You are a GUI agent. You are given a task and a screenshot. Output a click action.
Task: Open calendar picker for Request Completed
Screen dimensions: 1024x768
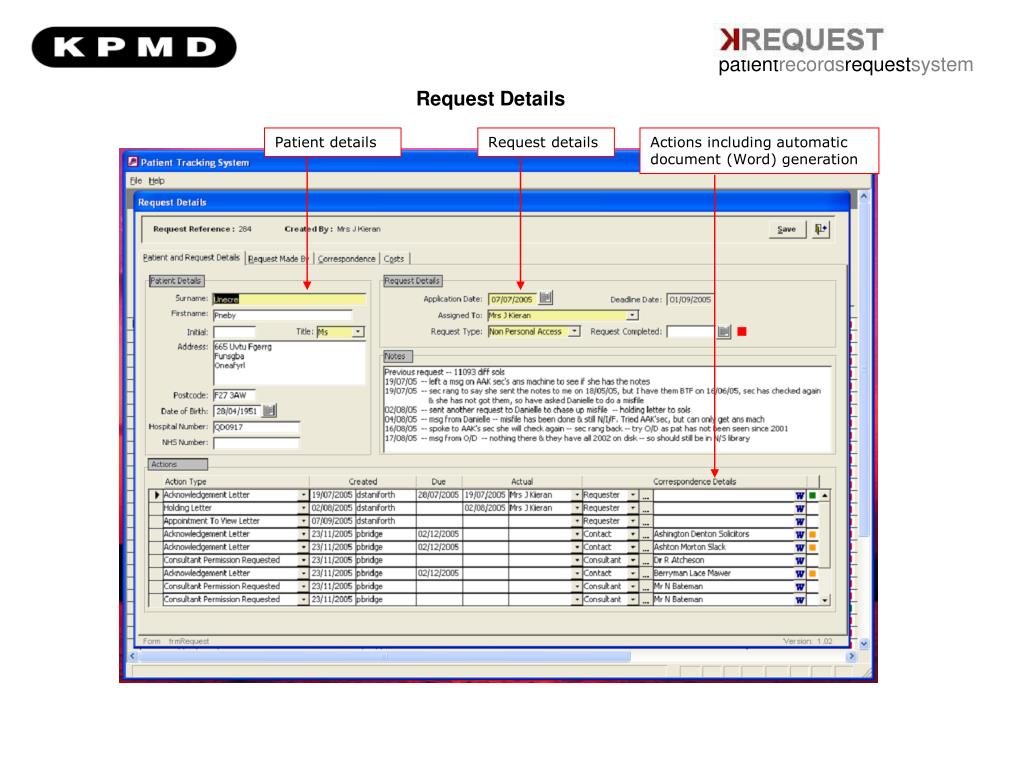pos(724,332)
